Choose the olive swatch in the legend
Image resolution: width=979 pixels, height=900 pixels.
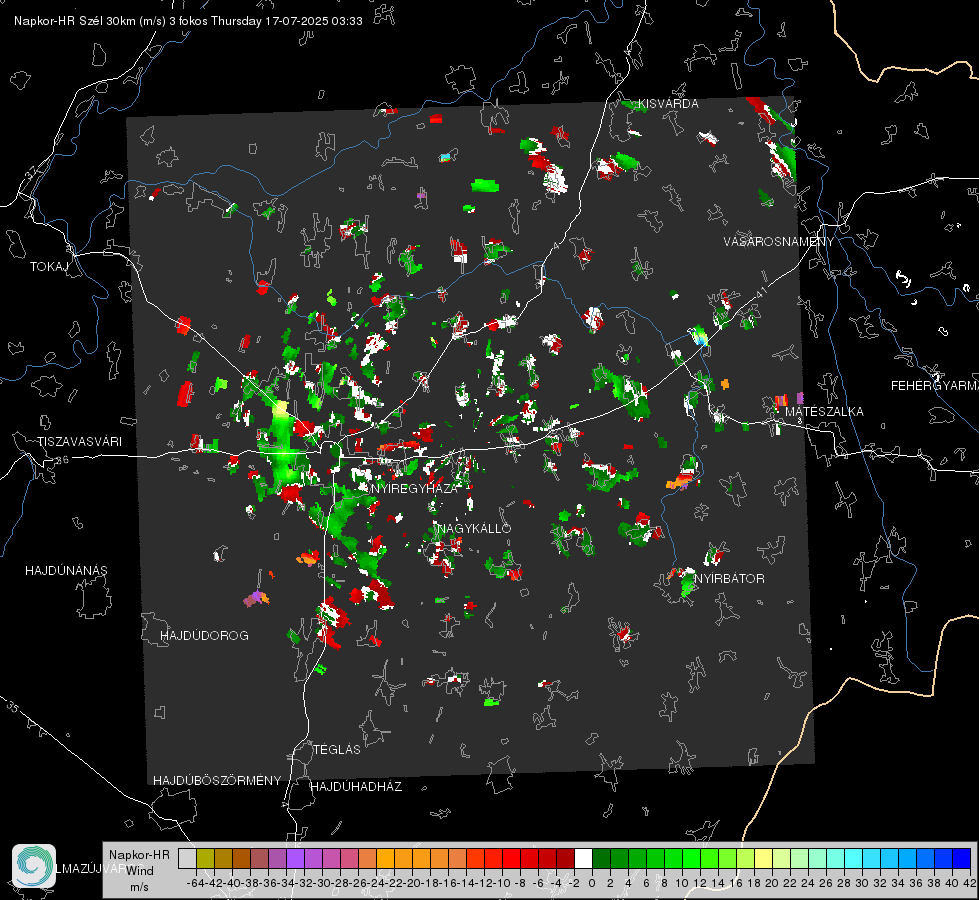pyautogui.click(x=205, y=858)
